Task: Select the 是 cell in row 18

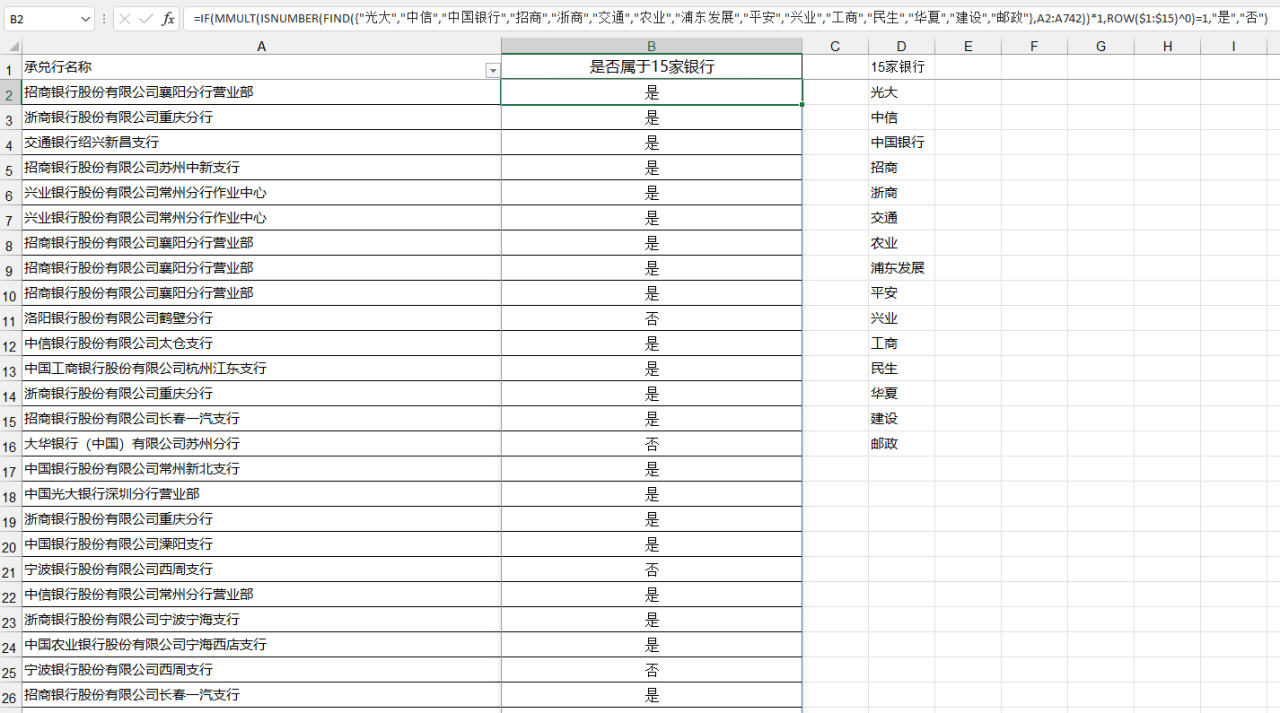Action: pos(651,494)
